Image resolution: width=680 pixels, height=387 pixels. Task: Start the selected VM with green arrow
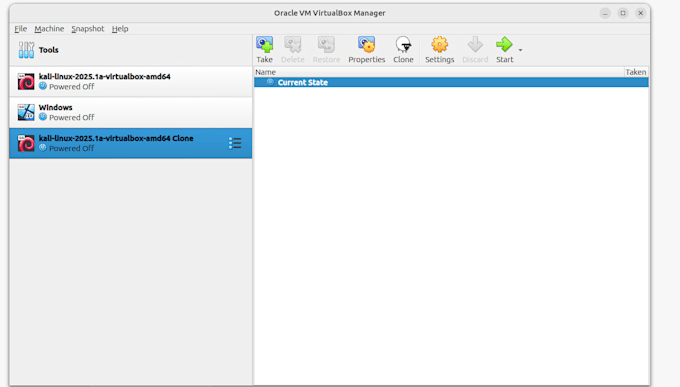click(504, 50)
